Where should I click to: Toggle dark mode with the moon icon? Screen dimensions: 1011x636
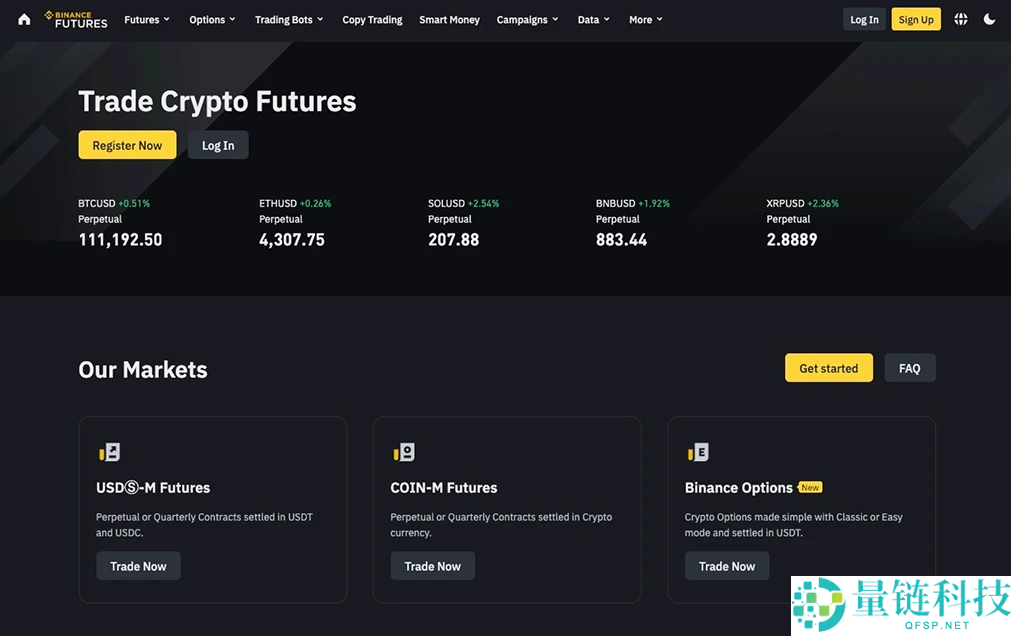pyautogui.click(x=989, y=19)
